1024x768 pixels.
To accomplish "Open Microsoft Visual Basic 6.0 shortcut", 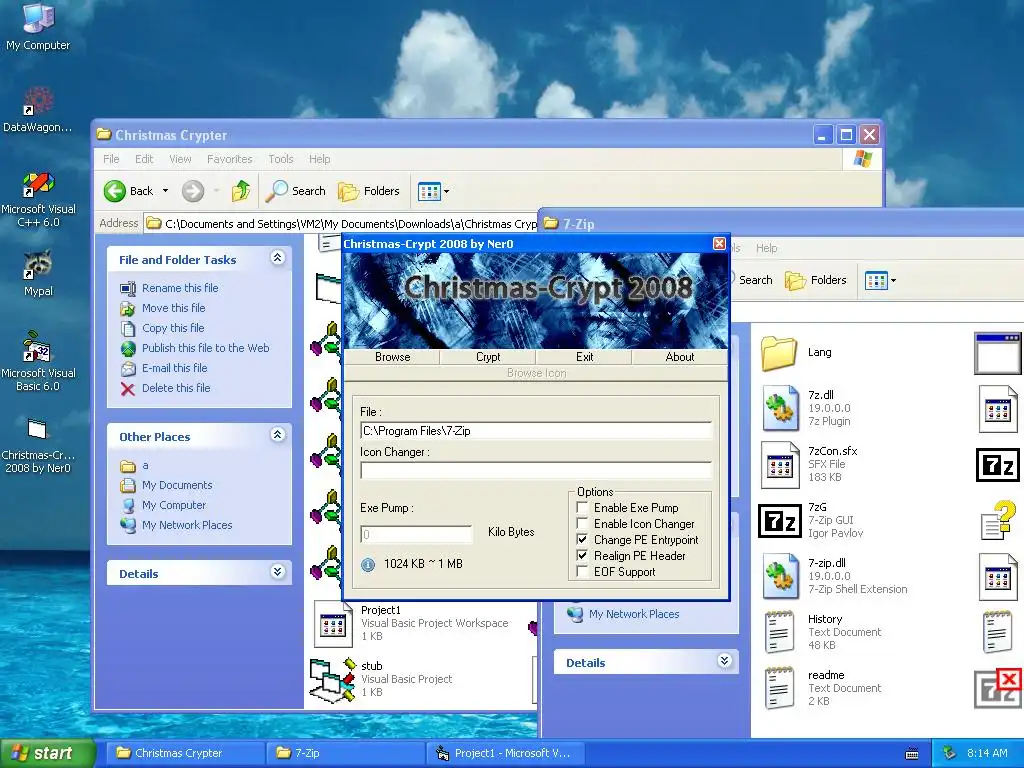I will pos(38,361).
